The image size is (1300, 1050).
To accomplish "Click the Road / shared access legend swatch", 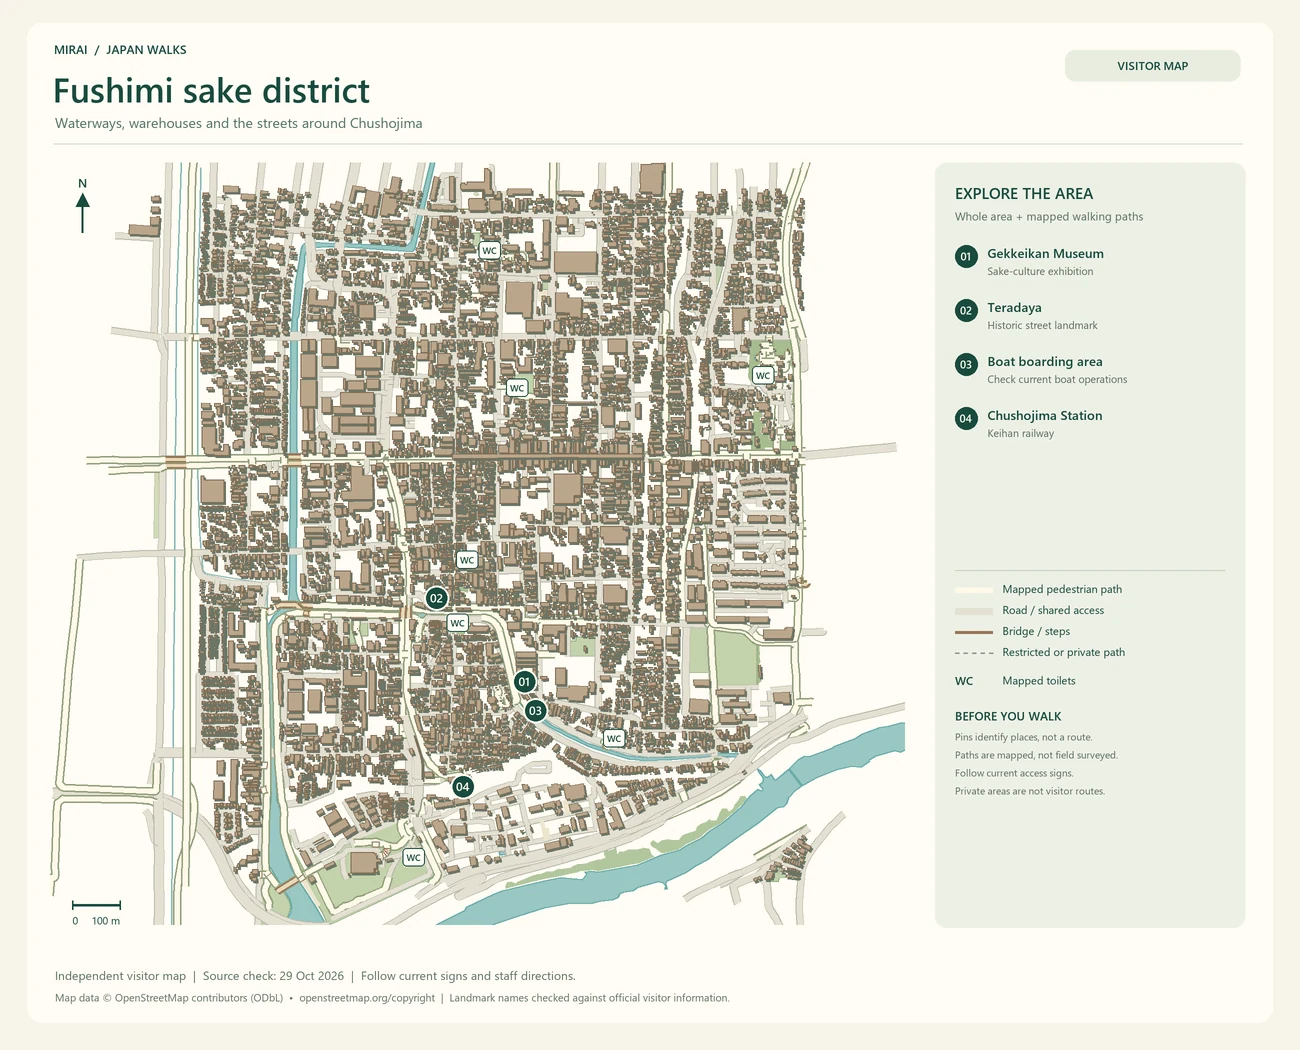I will (974, 611).
